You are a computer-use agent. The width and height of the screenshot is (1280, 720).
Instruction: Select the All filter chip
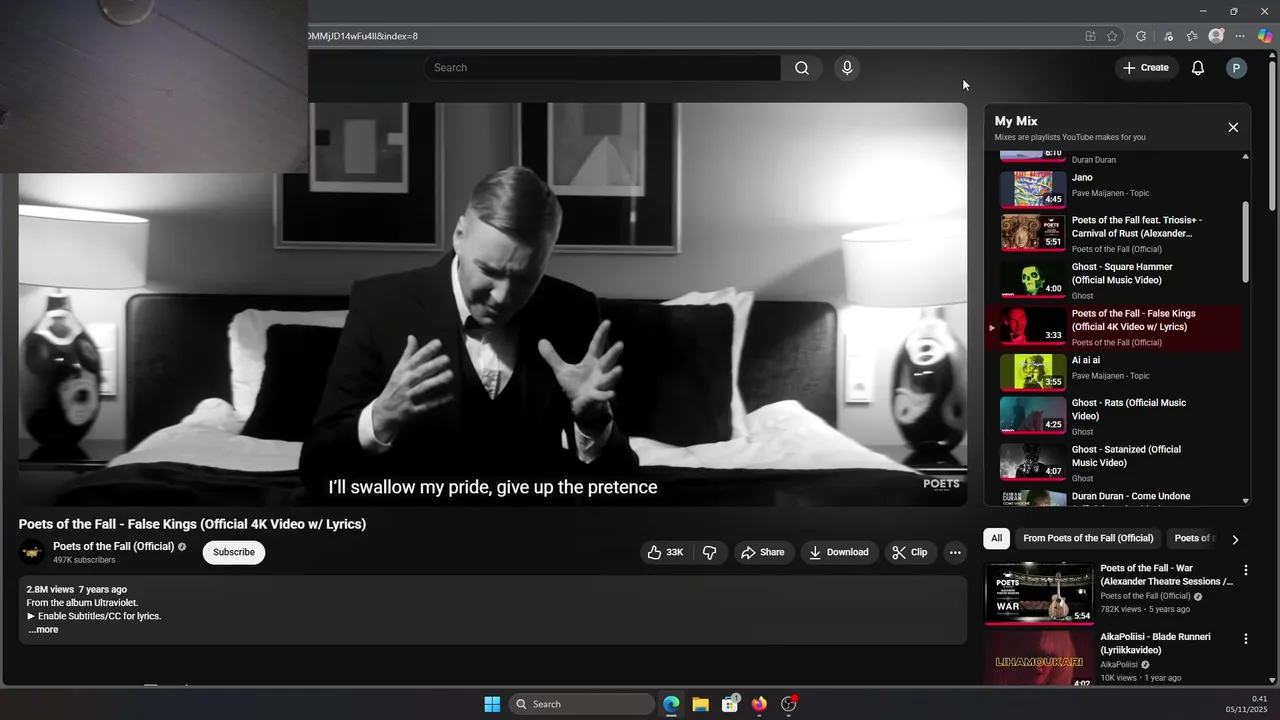click(996, 538)
